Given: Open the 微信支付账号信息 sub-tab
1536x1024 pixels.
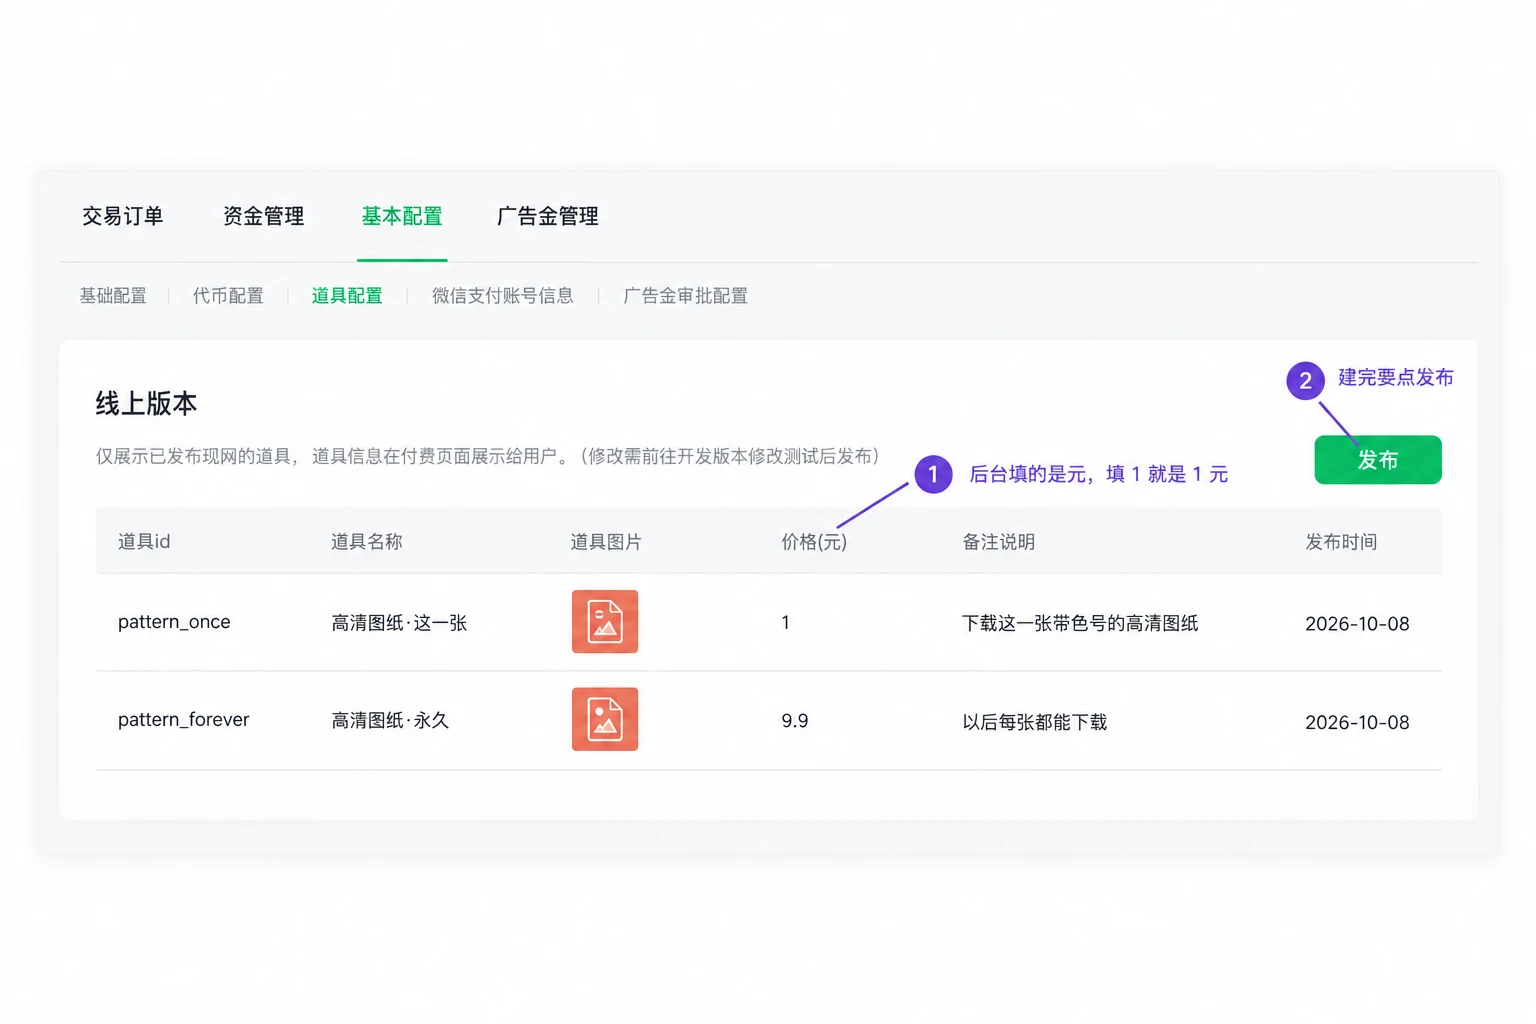Looking at the screenshot, I should [503, 296].
